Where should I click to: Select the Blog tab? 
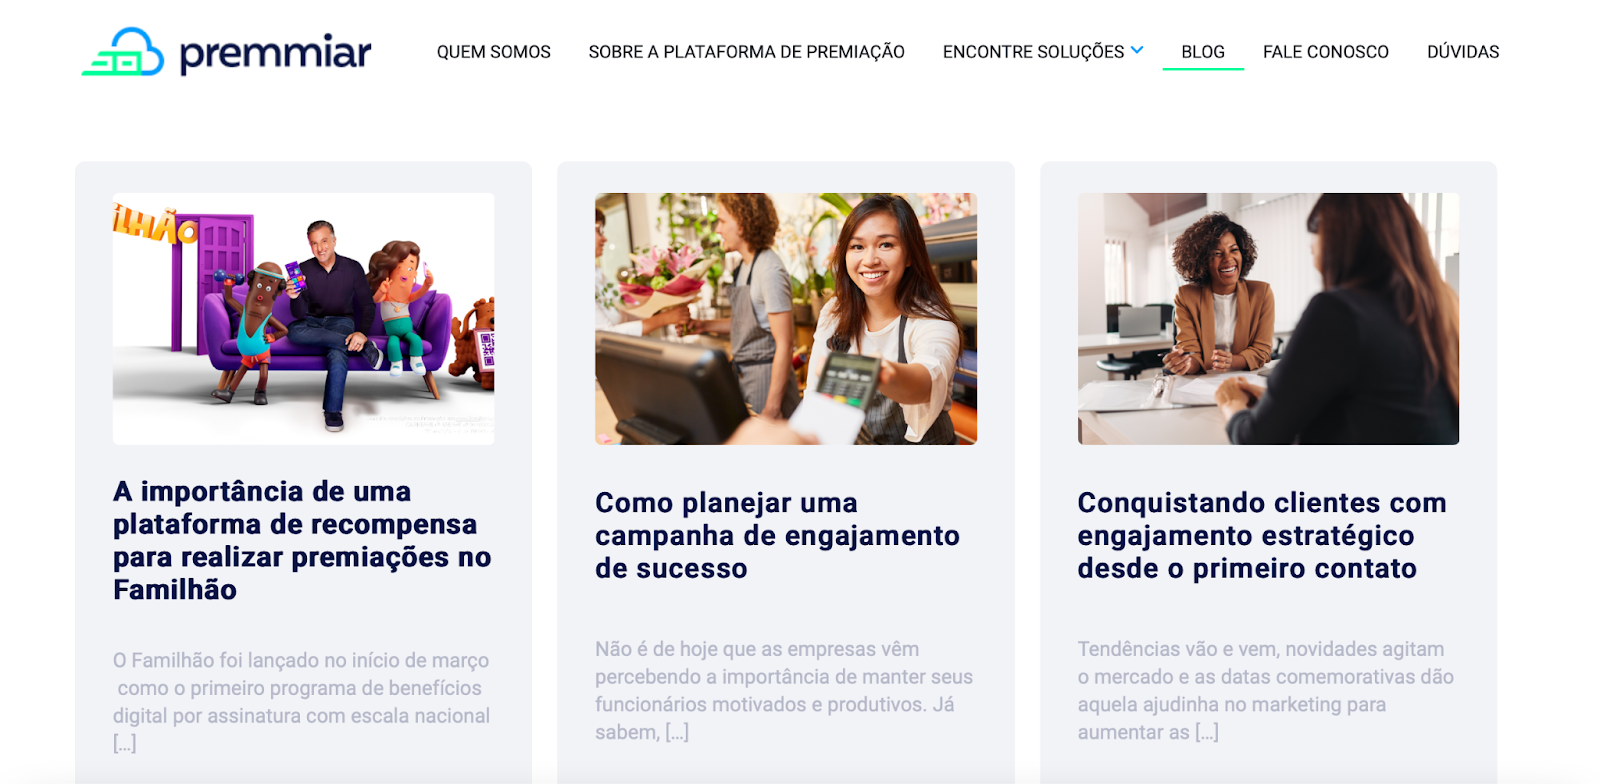coord(1203,52)
